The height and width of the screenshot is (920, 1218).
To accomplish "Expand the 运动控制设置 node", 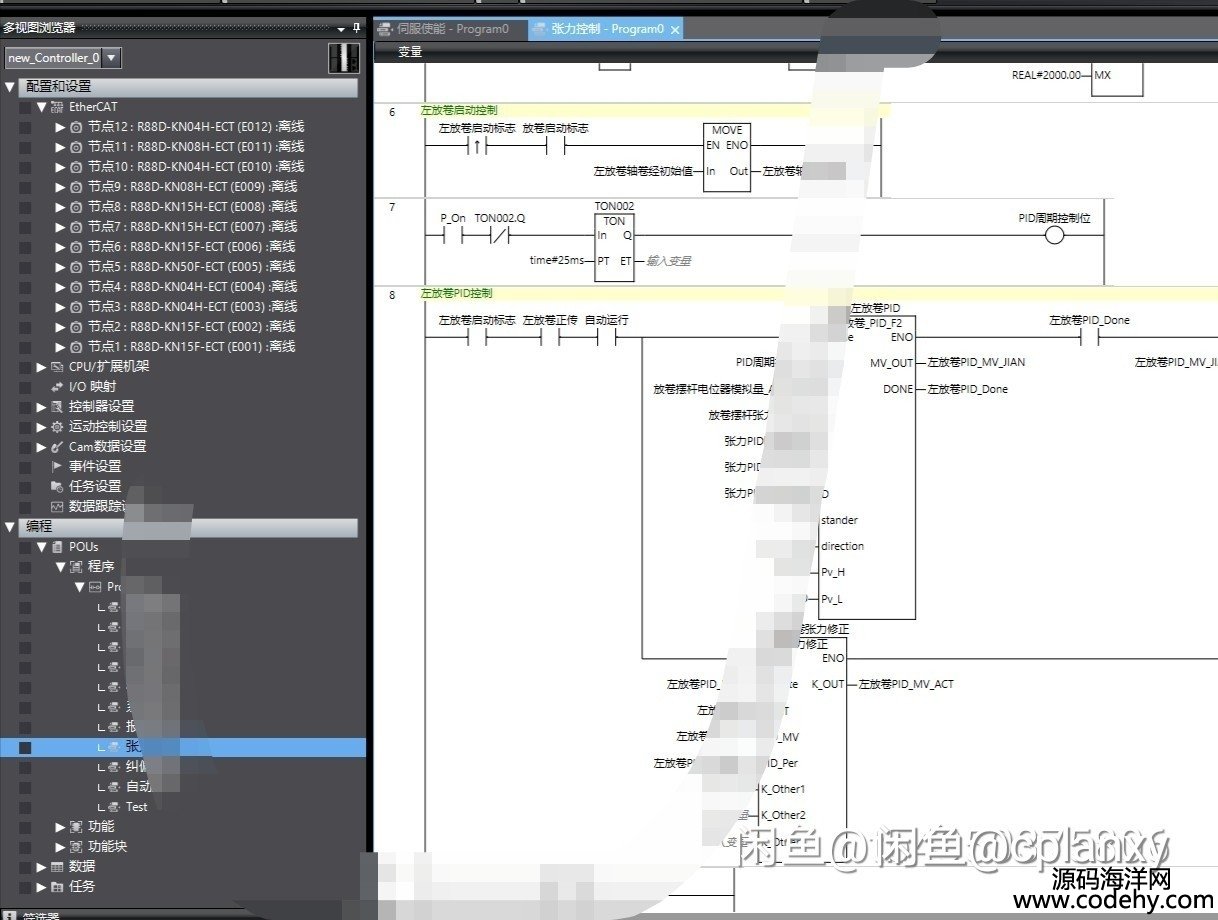I will point(41,427).
